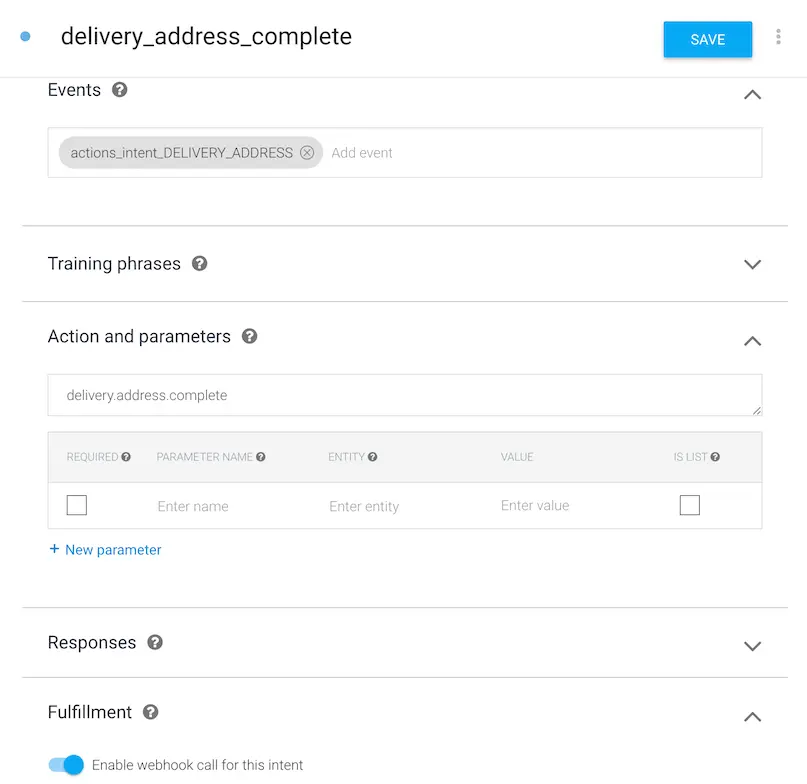Click the help icon beside ENTITY column

[x=373, y=457]
